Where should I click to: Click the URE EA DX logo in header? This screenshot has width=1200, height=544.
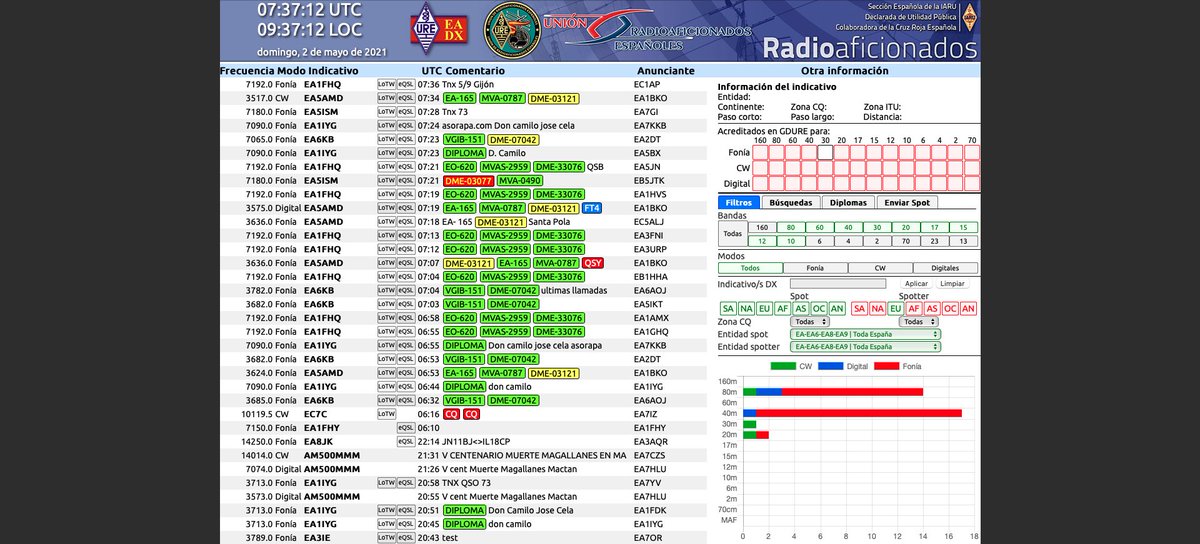pos(440,28)
